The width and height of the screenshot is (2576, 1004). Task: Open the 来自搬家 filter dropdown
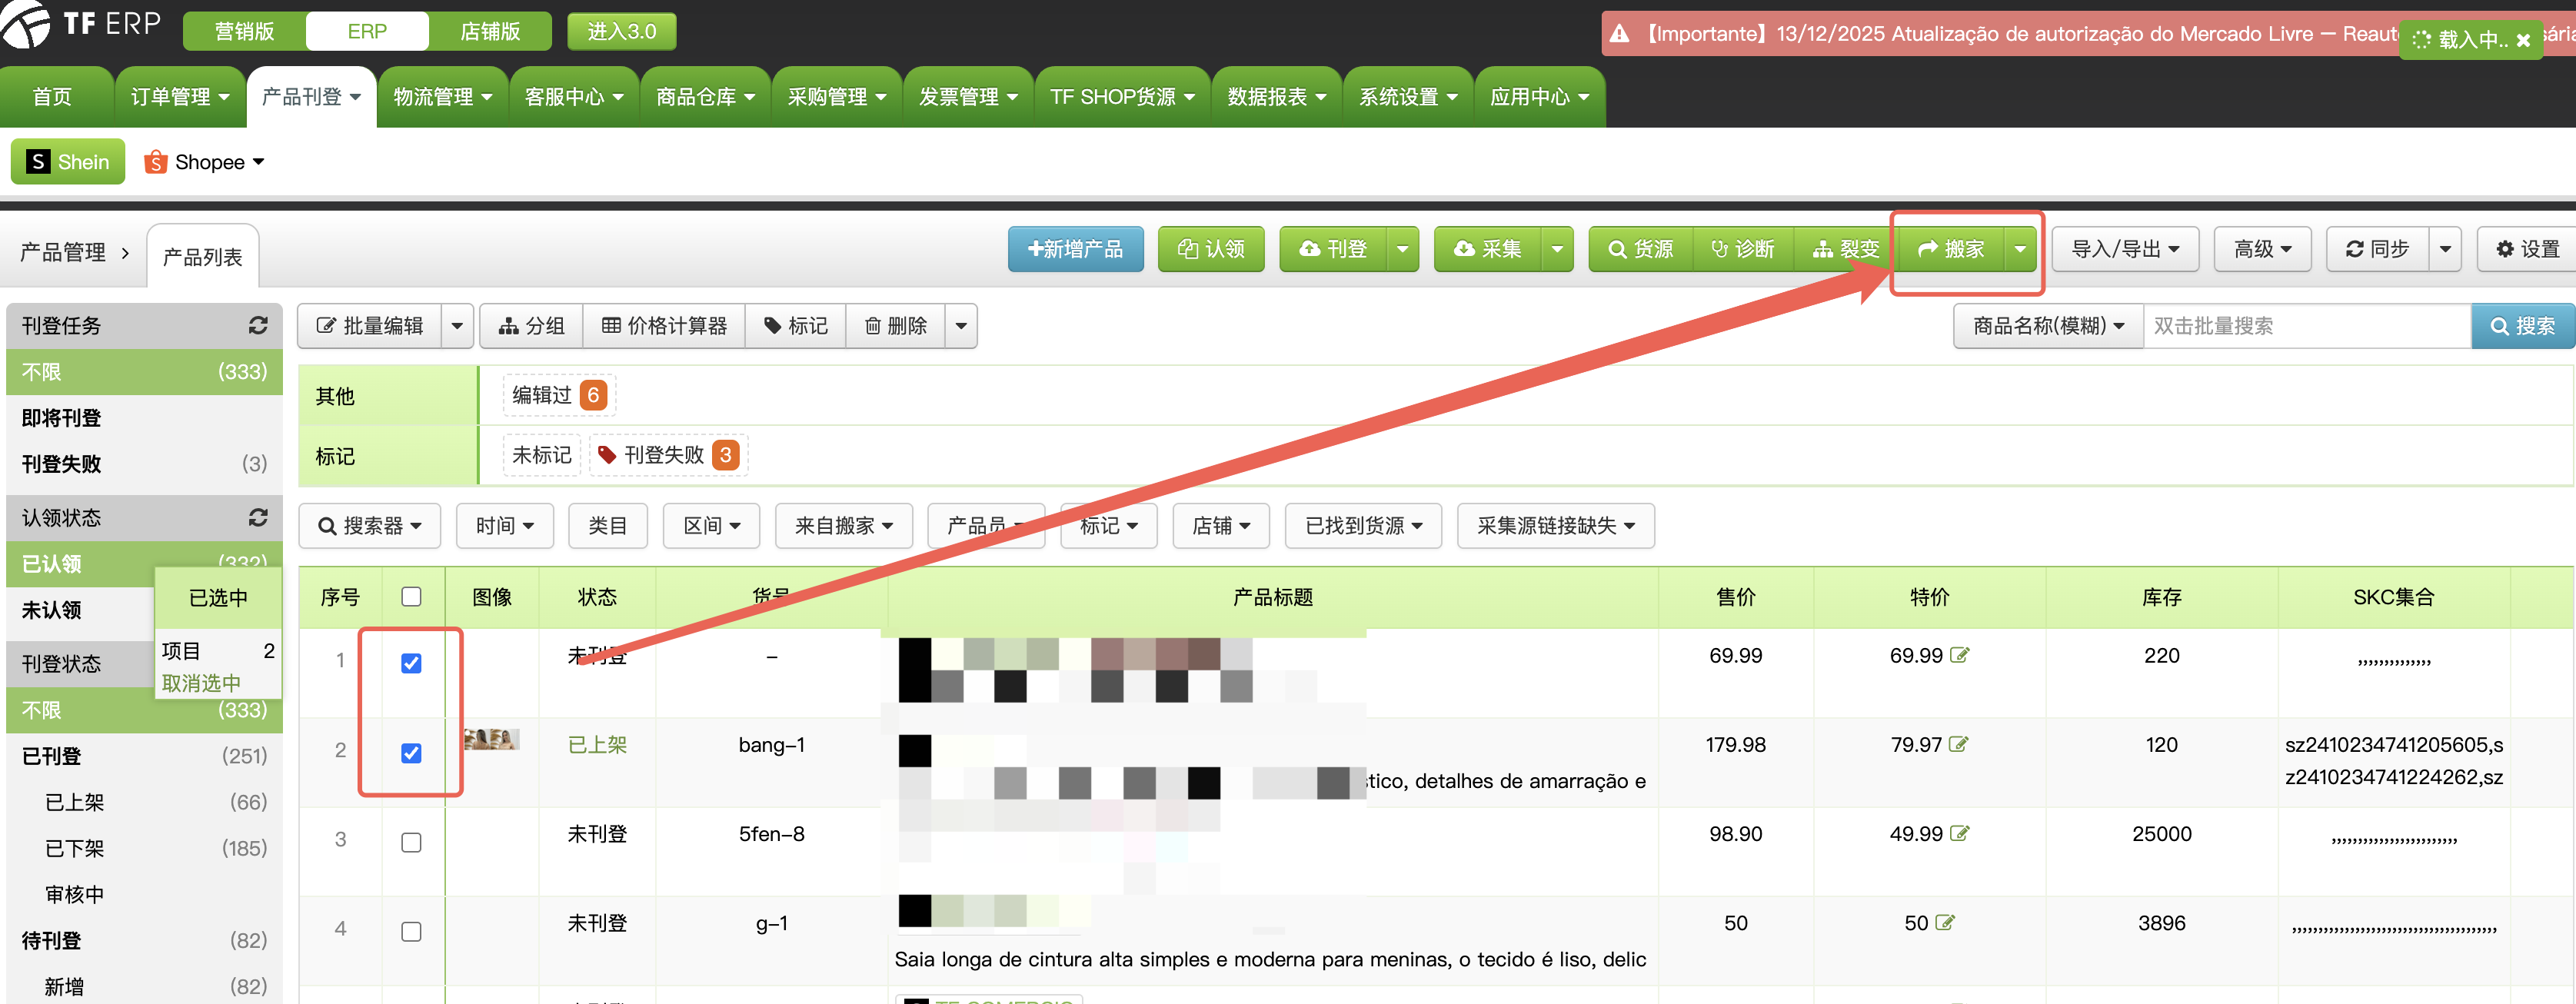(843, 526)
